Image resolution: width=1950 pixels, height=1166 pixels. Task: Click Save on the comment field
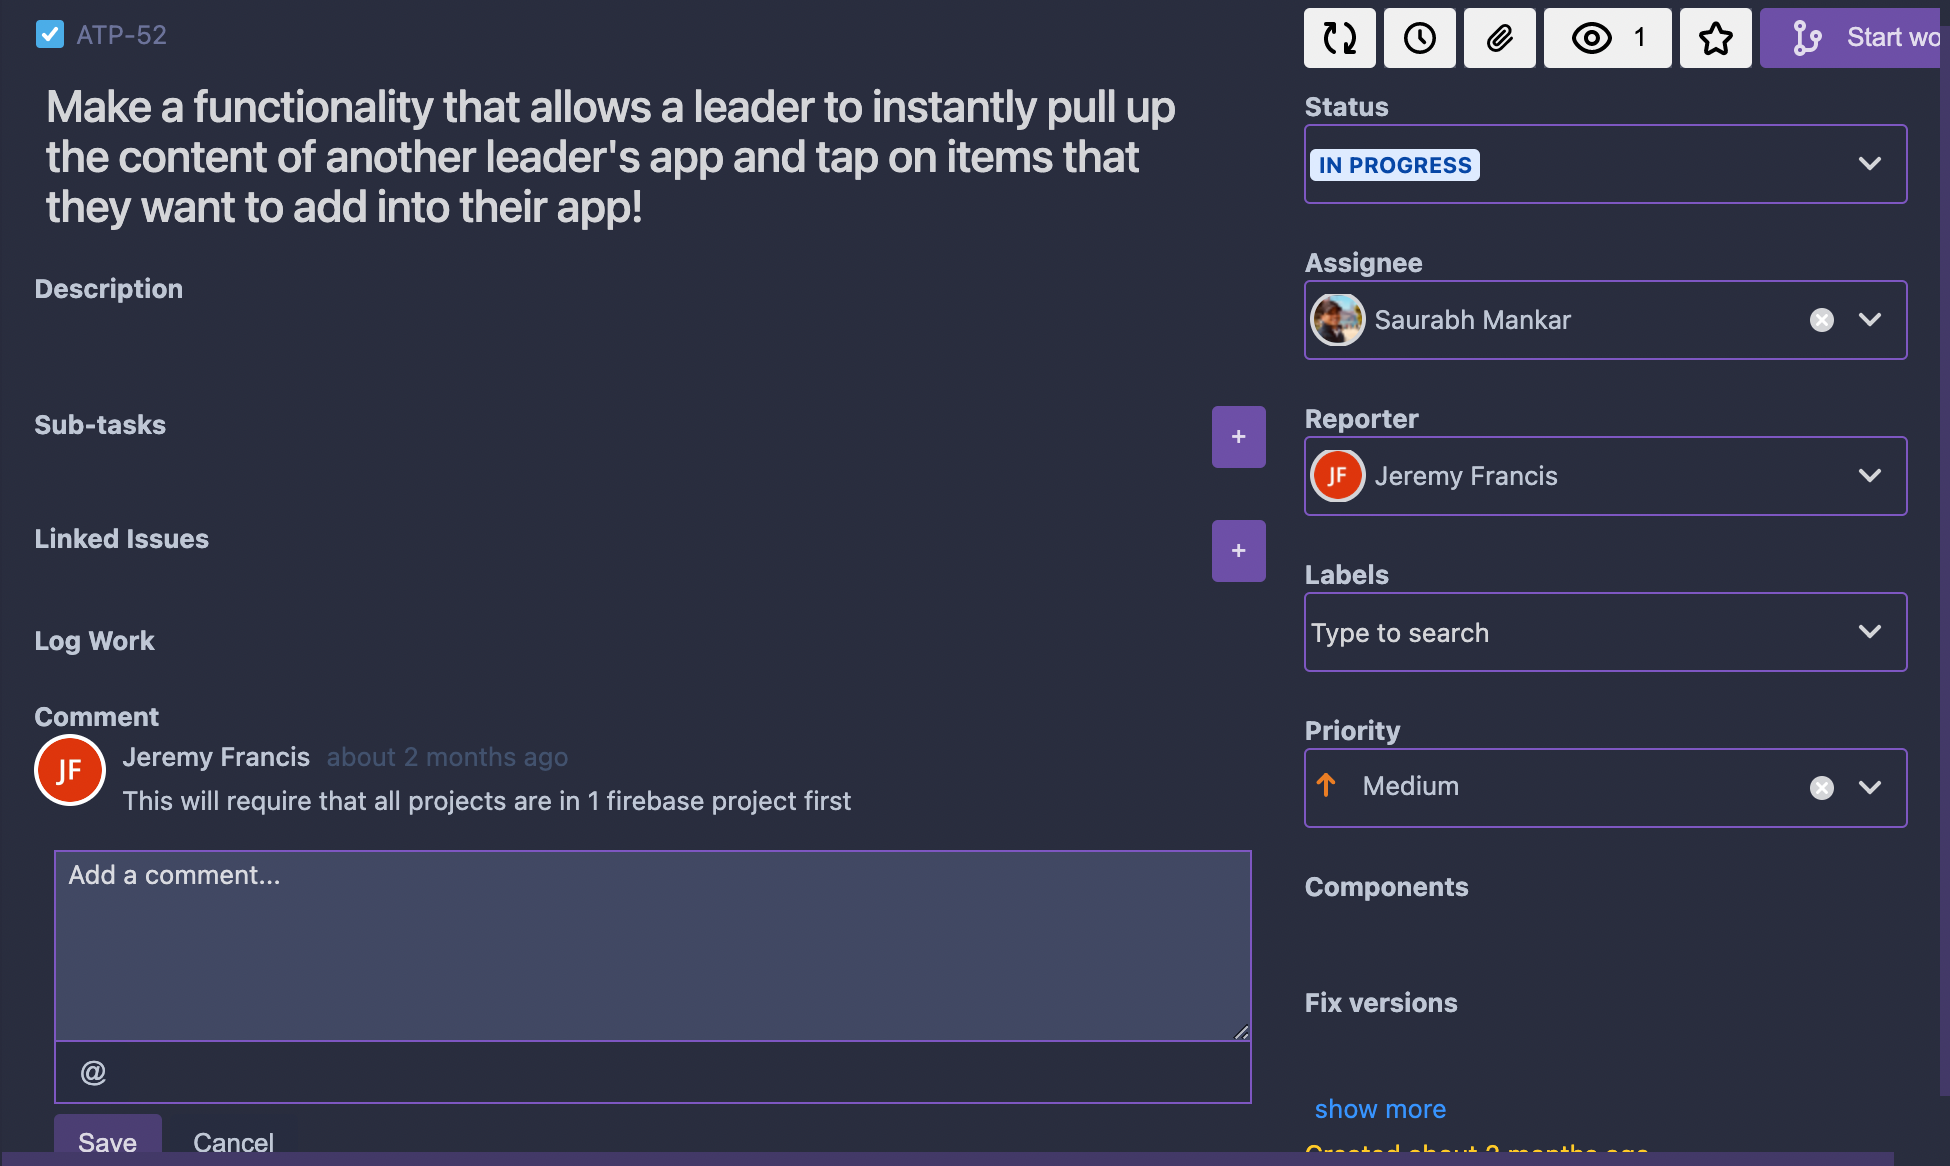(x=107, y=1141)
